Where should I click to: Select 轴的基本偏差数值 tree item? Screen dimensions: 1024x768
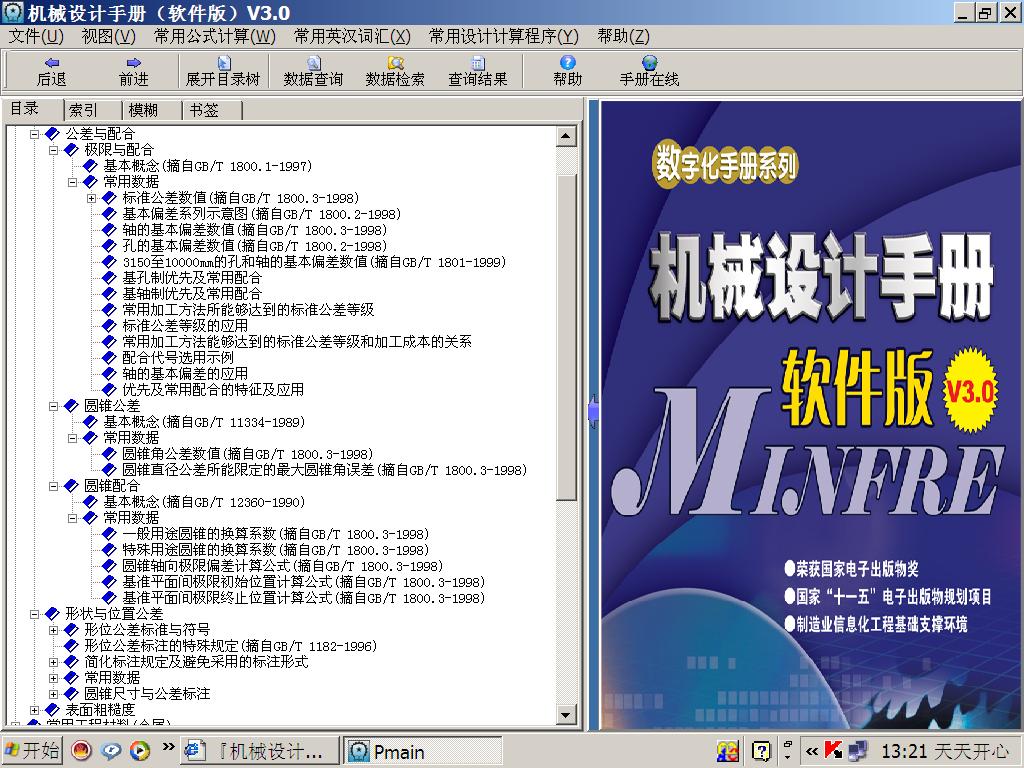[255, 230]
